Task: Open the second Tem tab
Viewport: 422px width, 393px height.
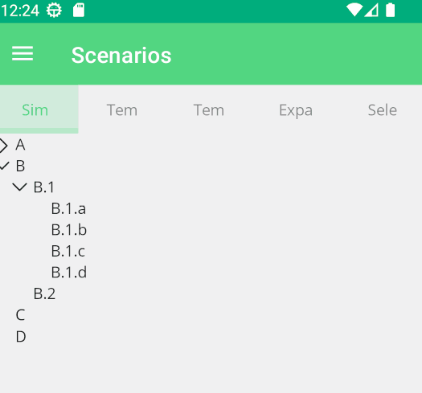Action: tap(209, 110)
